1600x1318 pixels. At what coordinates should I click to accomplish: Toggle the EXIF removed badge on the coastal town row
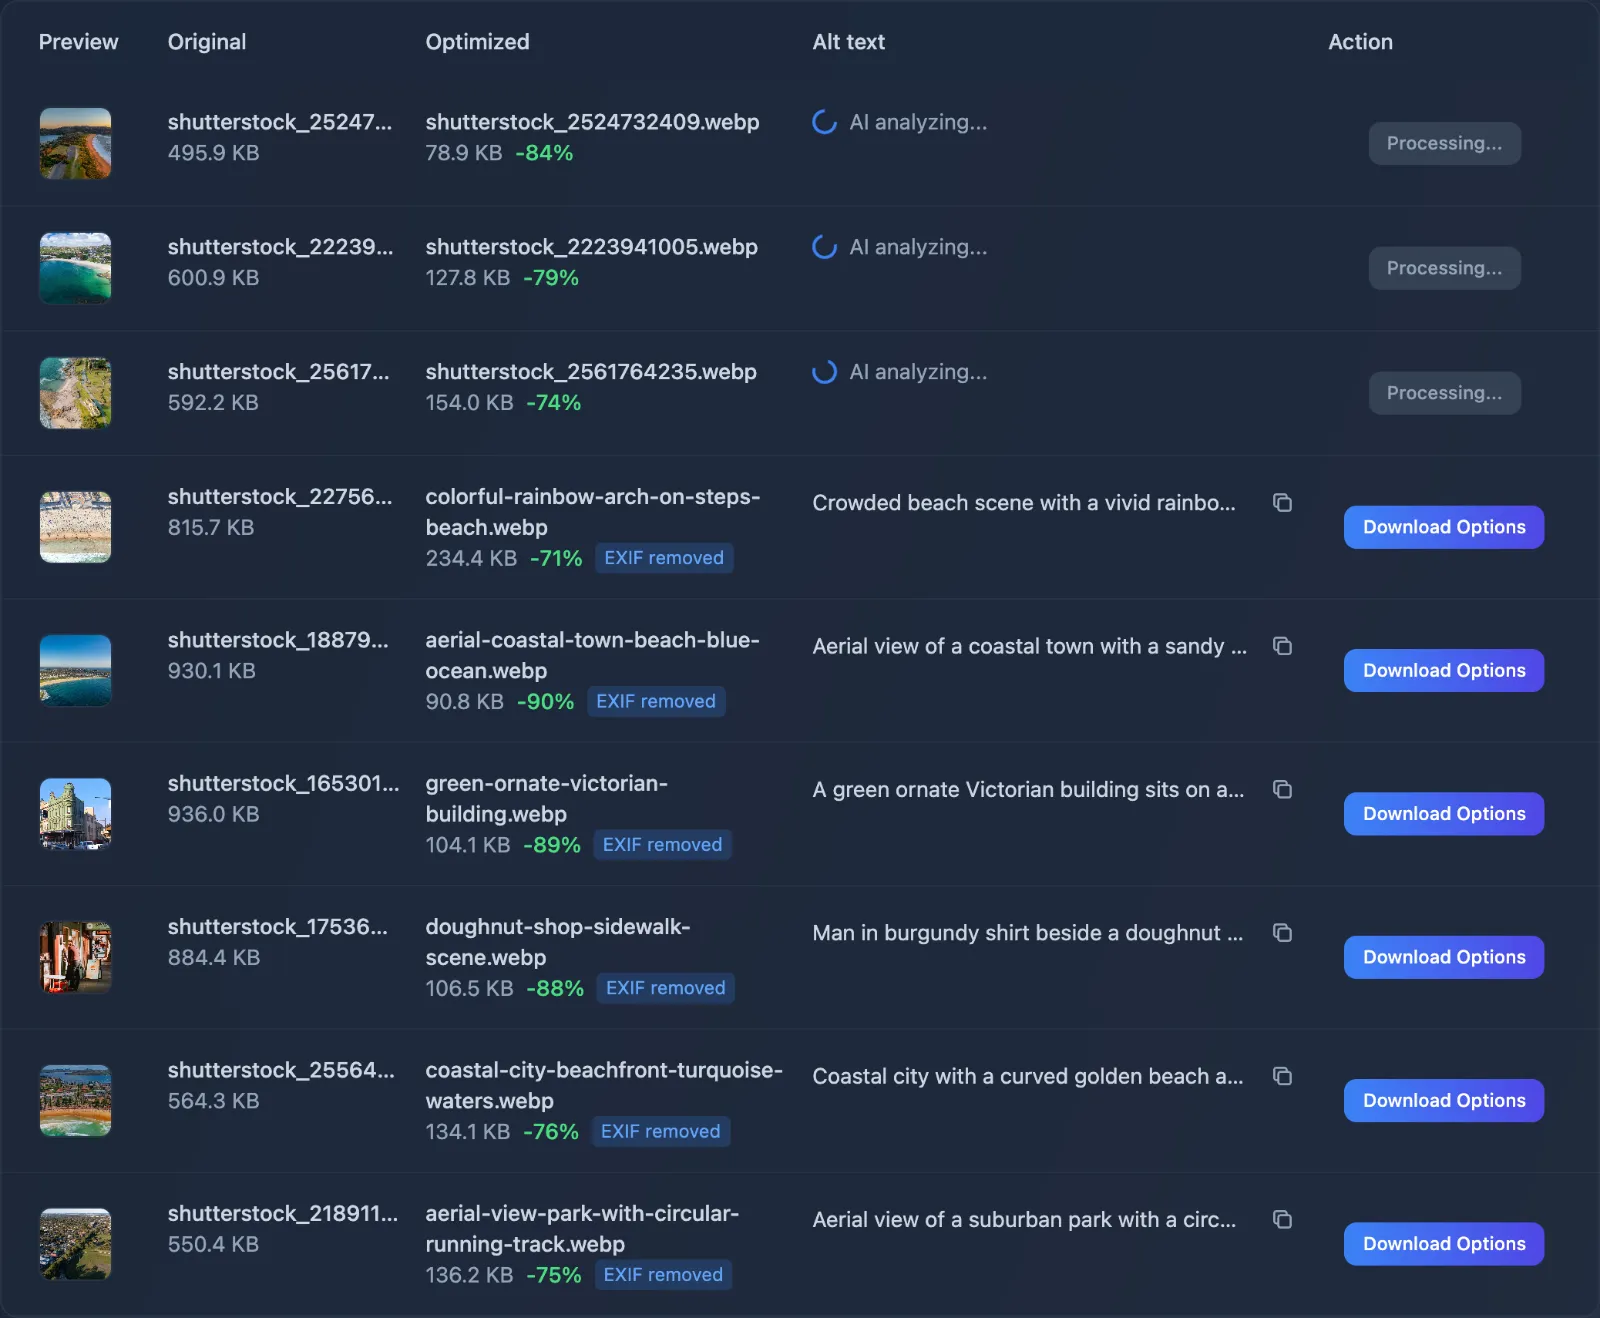(x=656, y=701)
